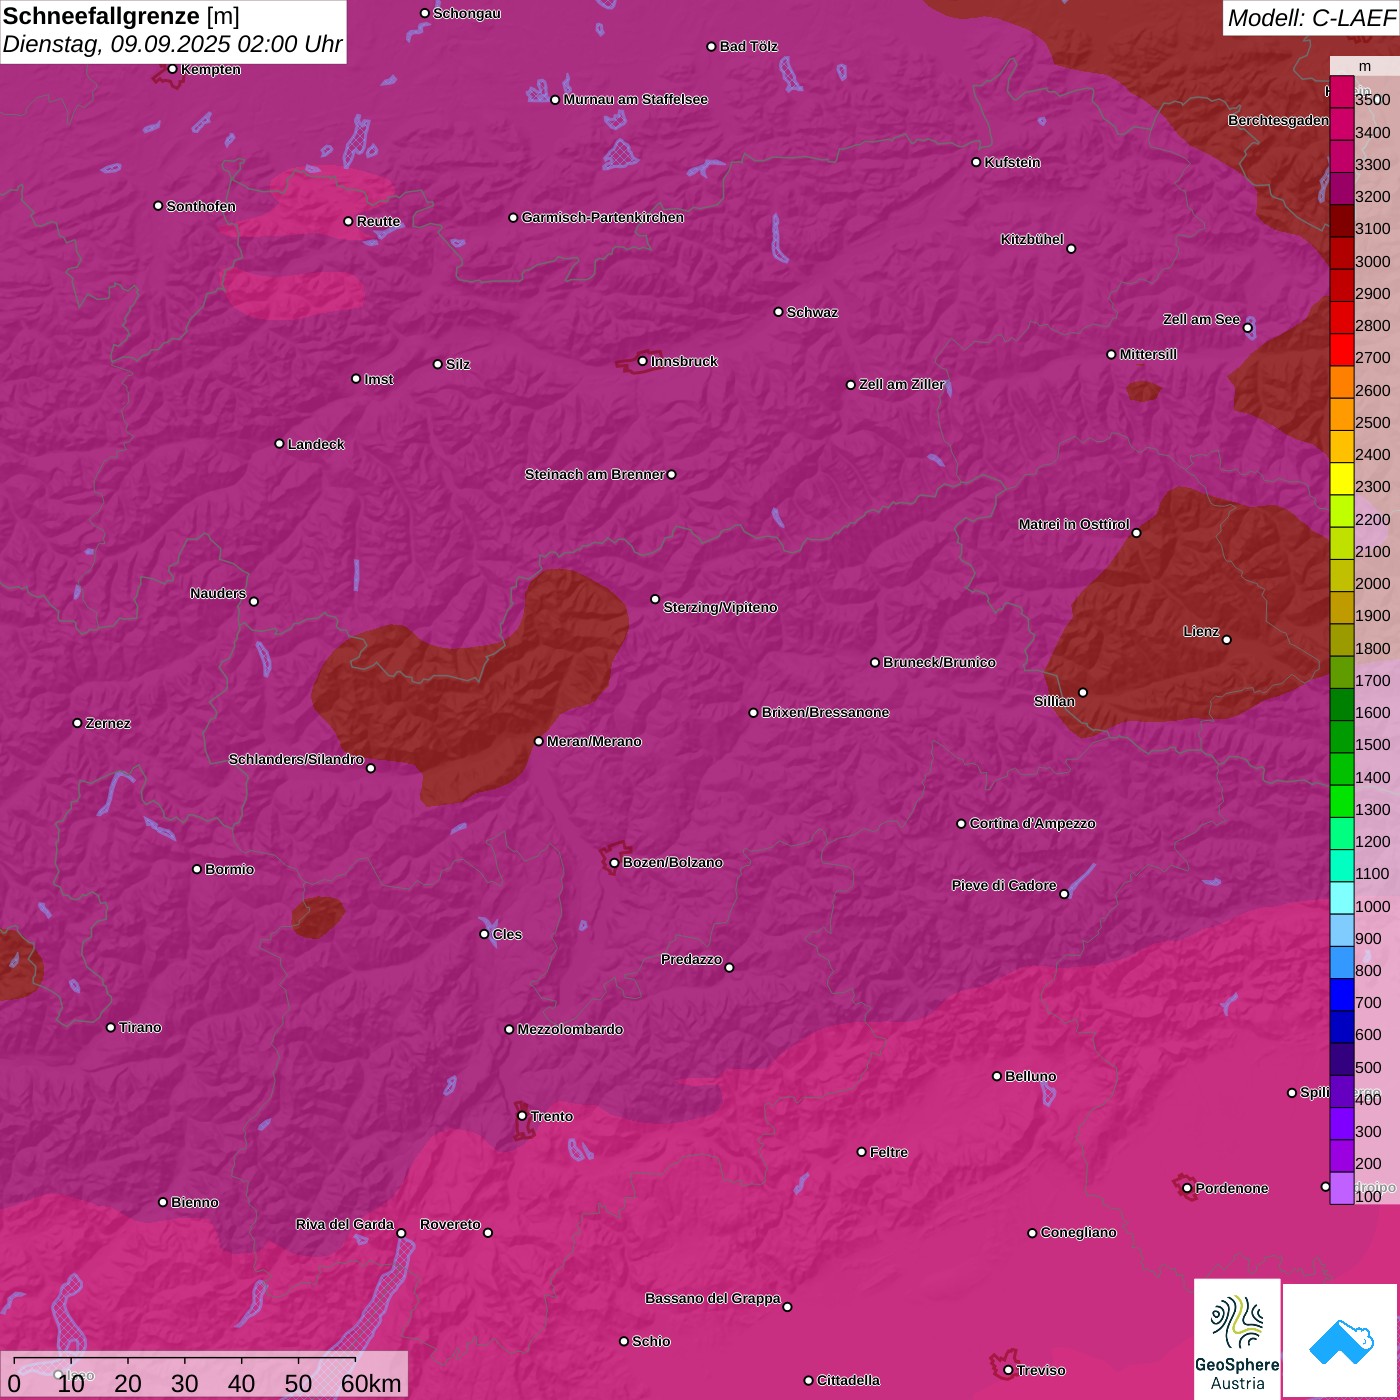Click the Riva del Garda label
Image resolution: width=1400 pixels, height=1400 pixels.
[344, 1224]
